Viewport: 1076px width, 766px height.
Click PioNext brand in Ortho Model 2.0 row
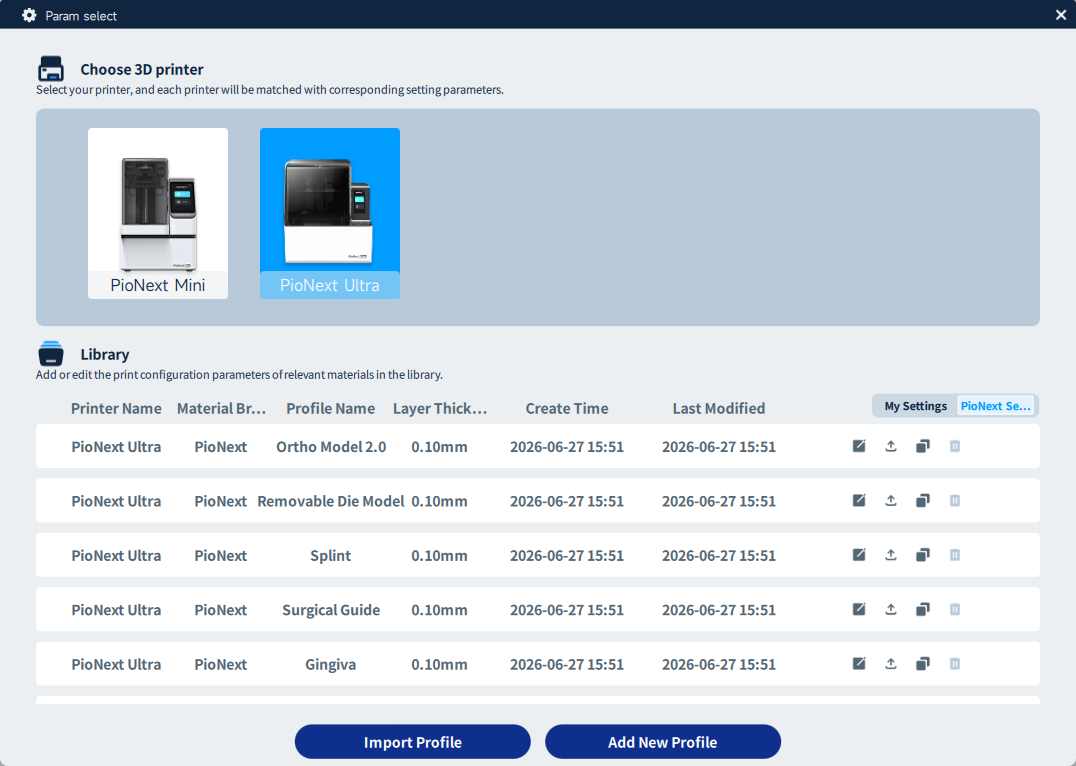tap(220, 447)
